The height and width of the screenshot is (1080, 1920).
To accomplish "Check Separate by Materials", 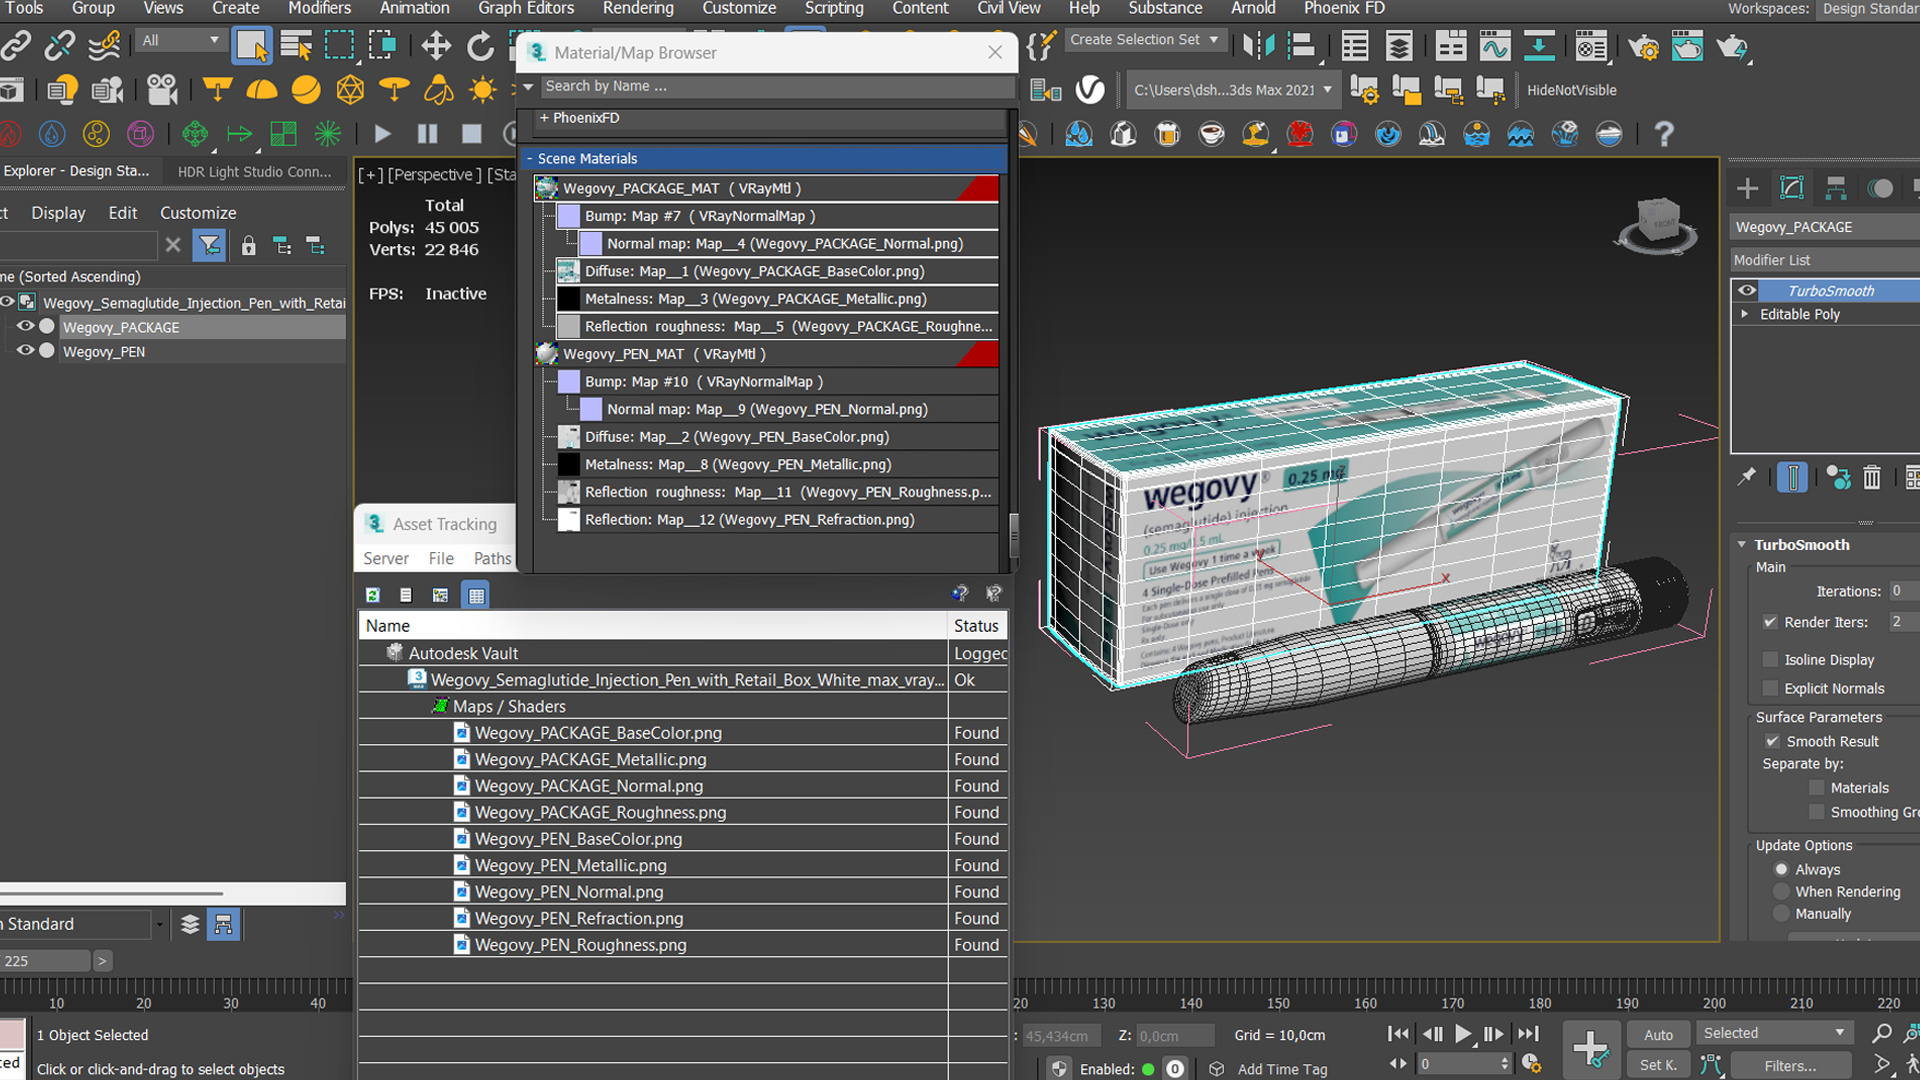I will [1816, 788].
